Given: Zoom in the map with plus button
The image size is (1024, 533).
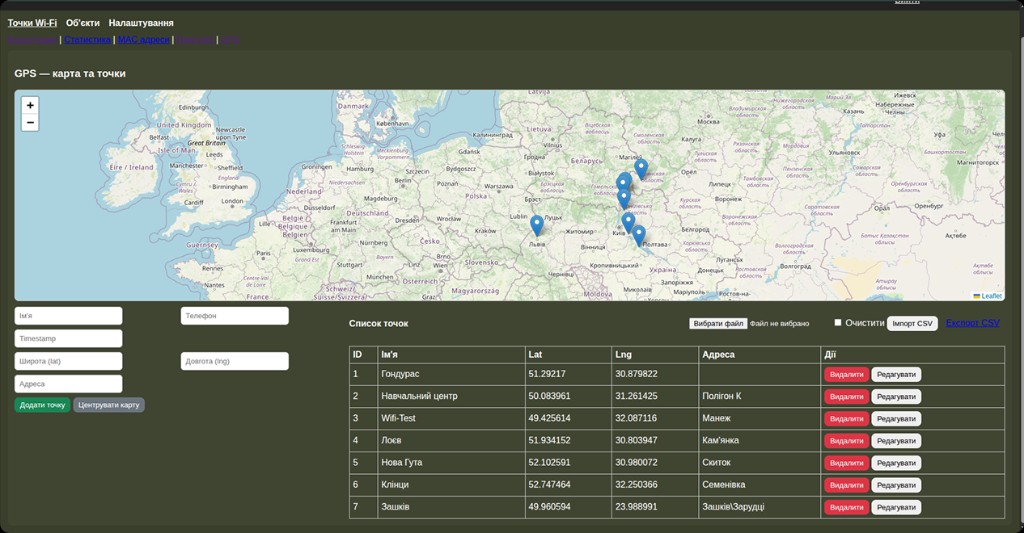Looking at the screenshot, I should [30, 105].
